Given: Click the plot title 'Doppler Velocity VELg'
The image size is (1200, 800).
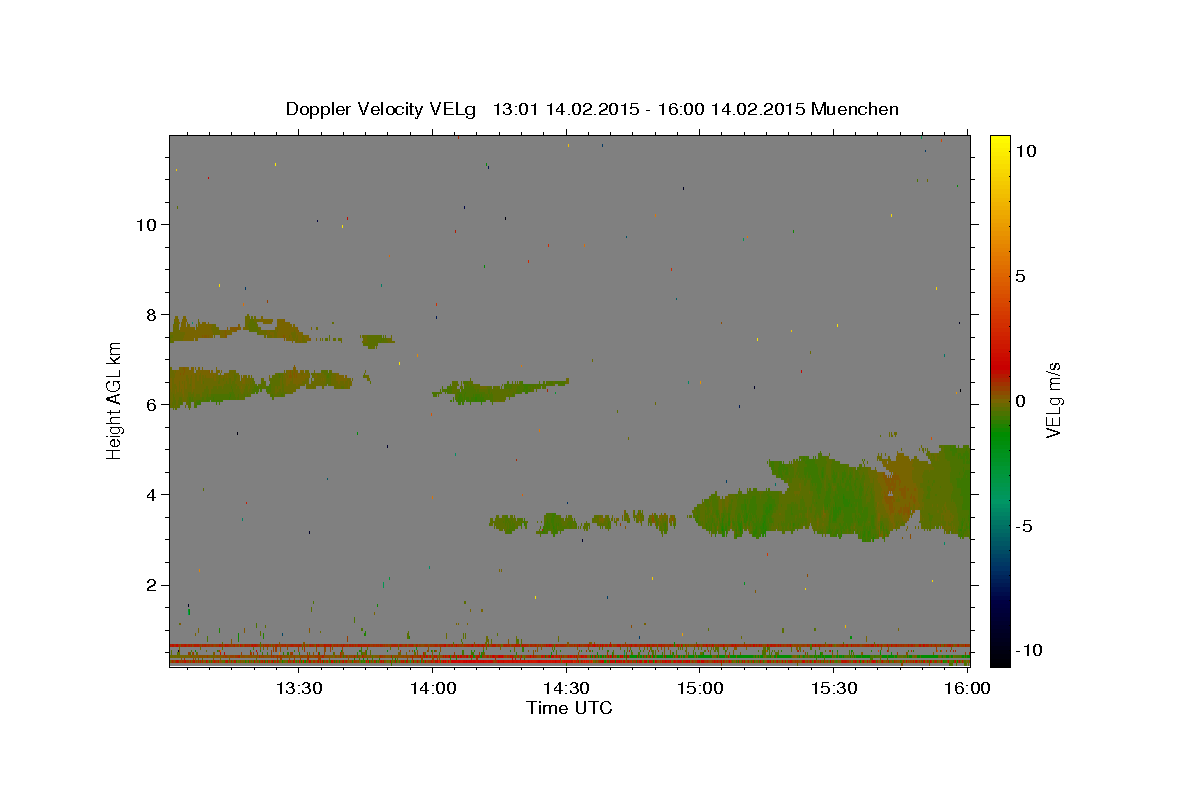Looking at the screenshot, I should point(381,109).
